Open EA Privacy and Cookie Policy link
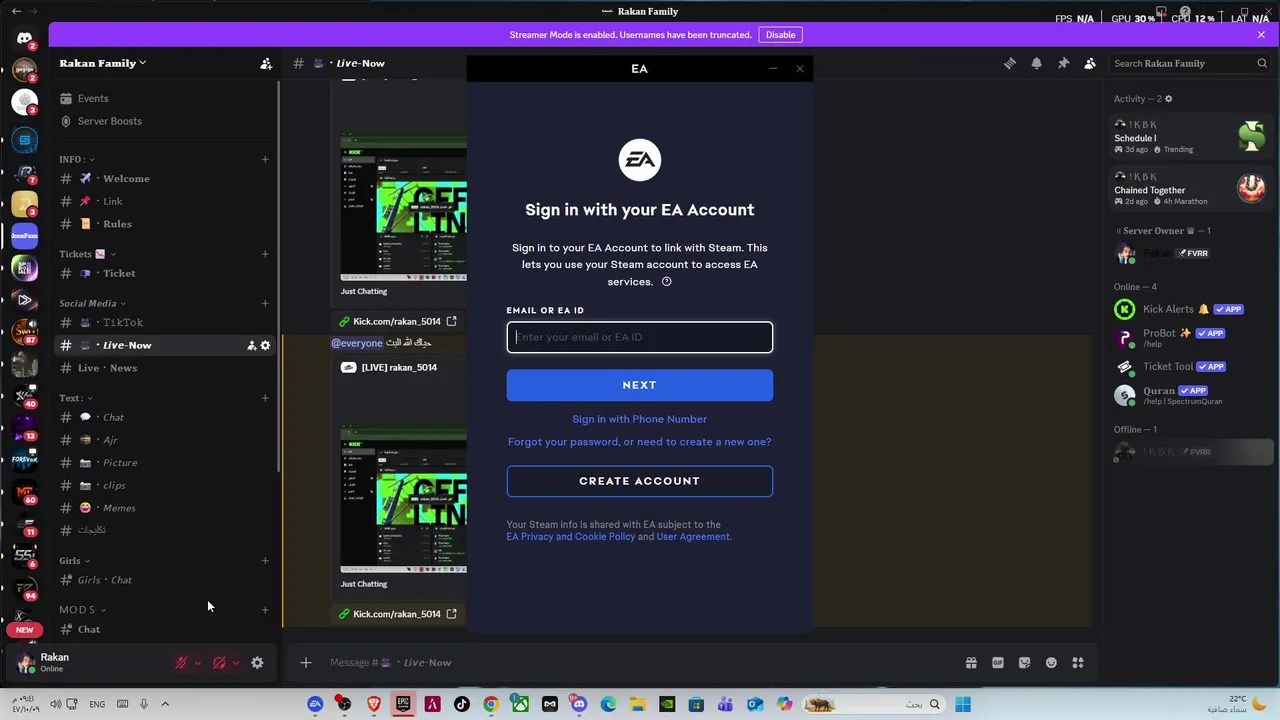1280x720 pixels. pos(570,537)
